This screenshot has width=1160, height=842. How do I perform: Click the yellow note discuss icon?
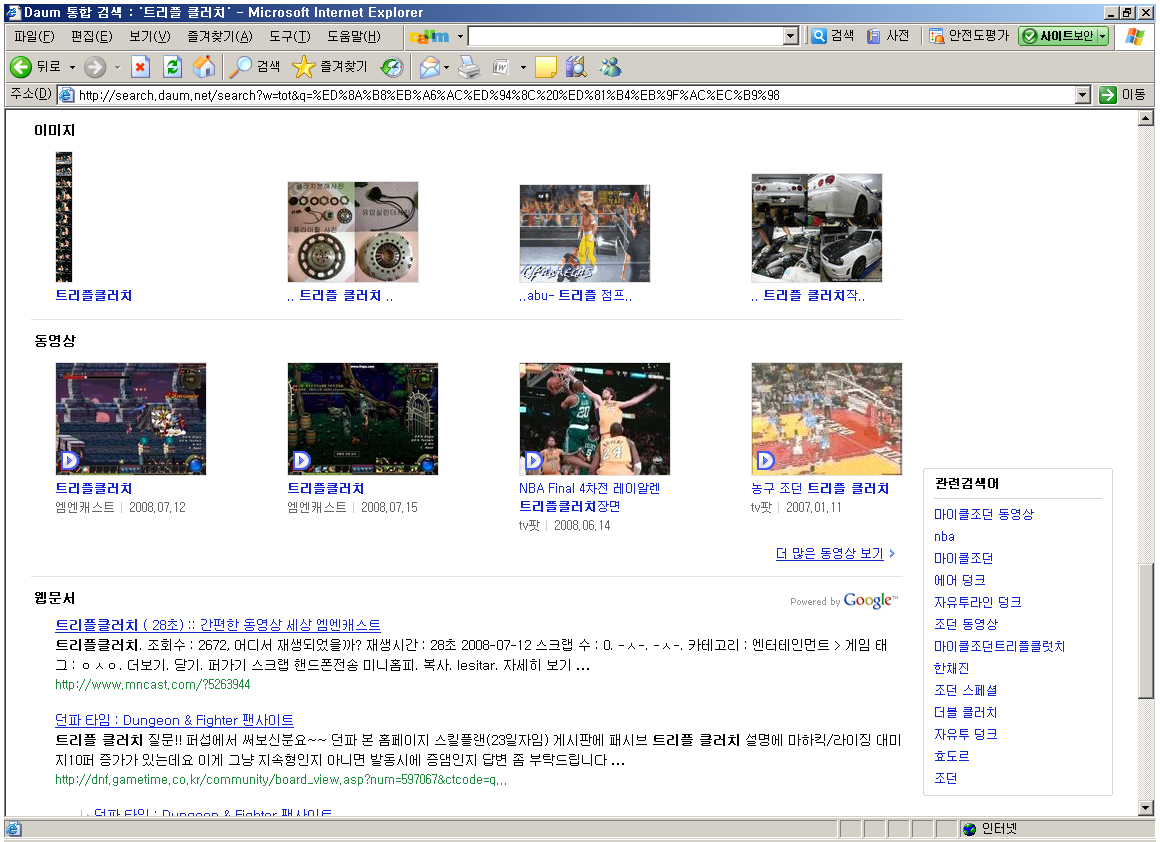click(545, 67)
